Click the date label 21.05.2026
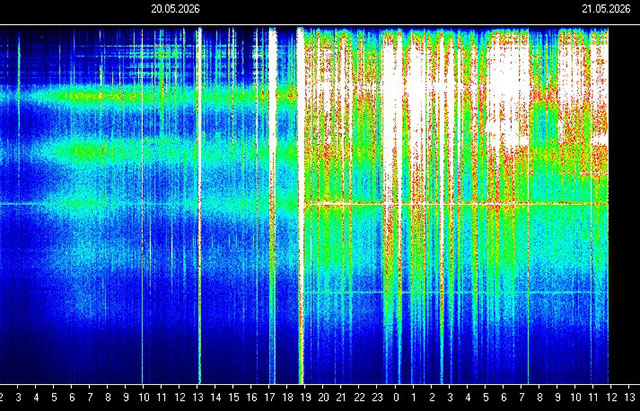The height and width of the screenshot is (411, 640). coord(606,9)
